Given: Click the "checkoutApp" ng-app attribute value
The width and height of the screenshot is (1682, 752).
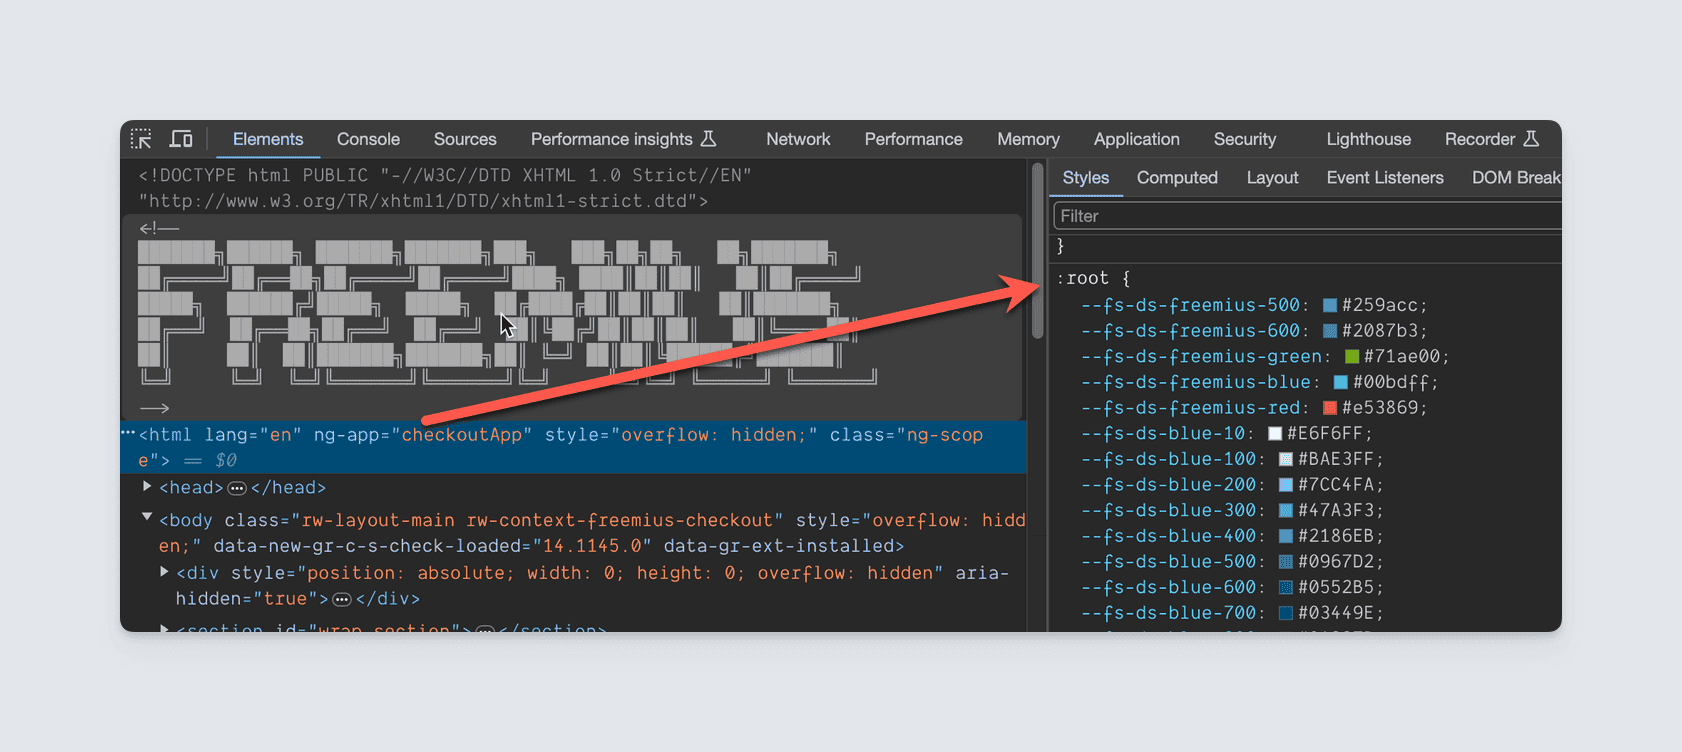Looking at the screenshot, I should [x=461, y=435].
